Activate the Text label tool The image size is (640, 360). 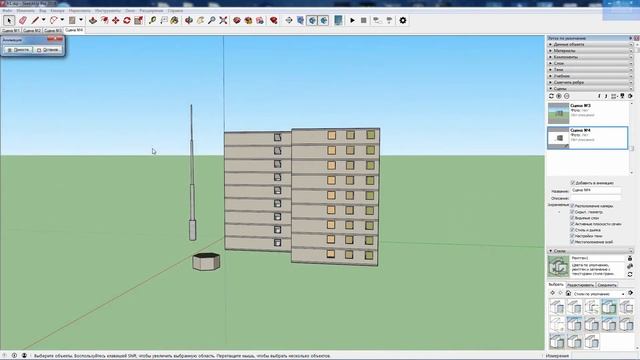tap(164, 20)
